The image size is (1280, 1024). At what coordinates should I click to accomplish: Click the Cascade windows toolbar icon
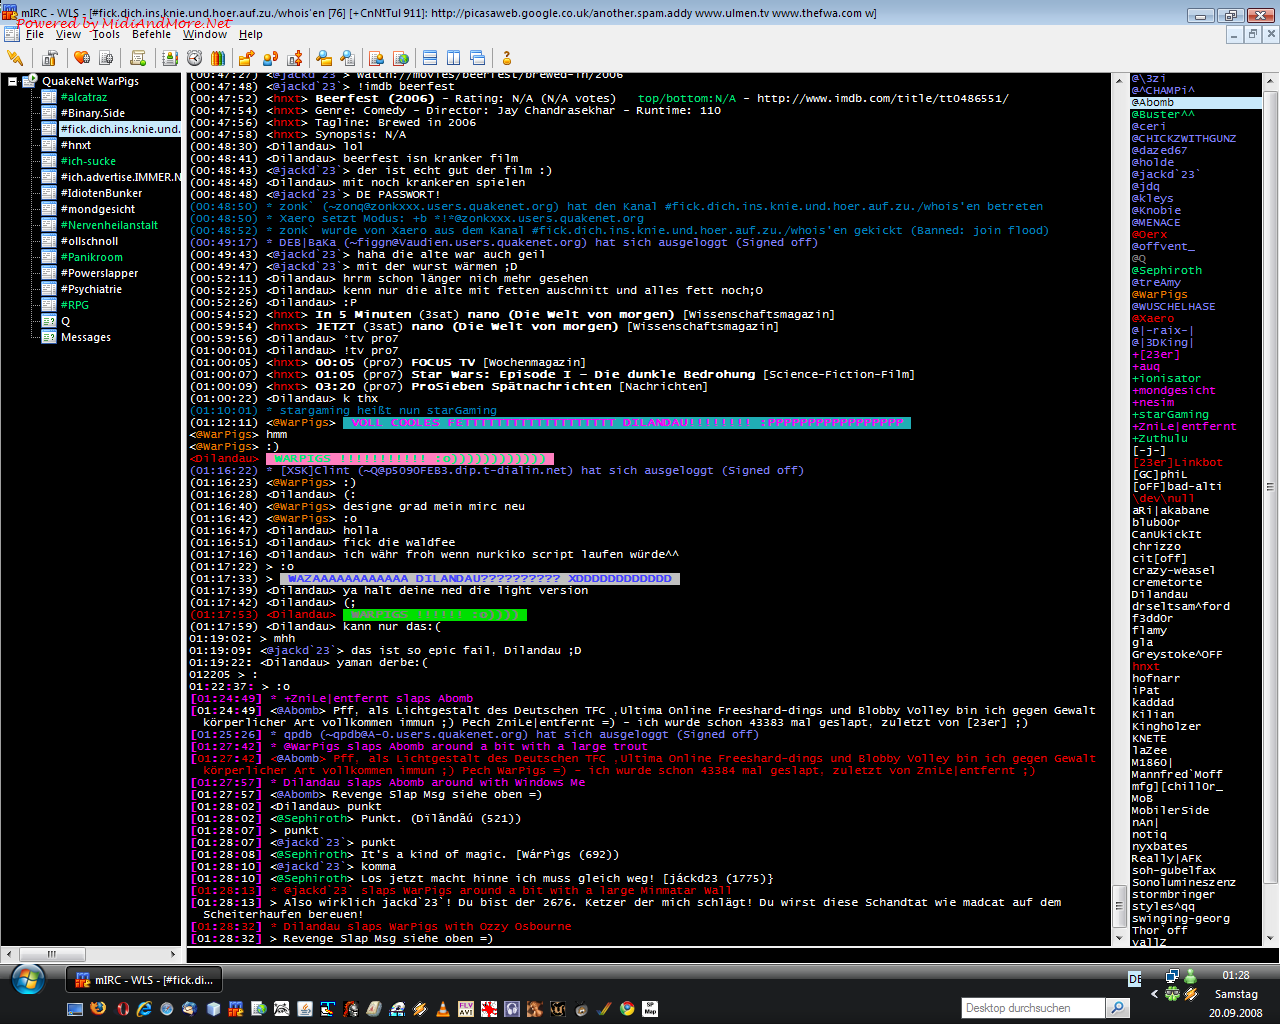478,58
